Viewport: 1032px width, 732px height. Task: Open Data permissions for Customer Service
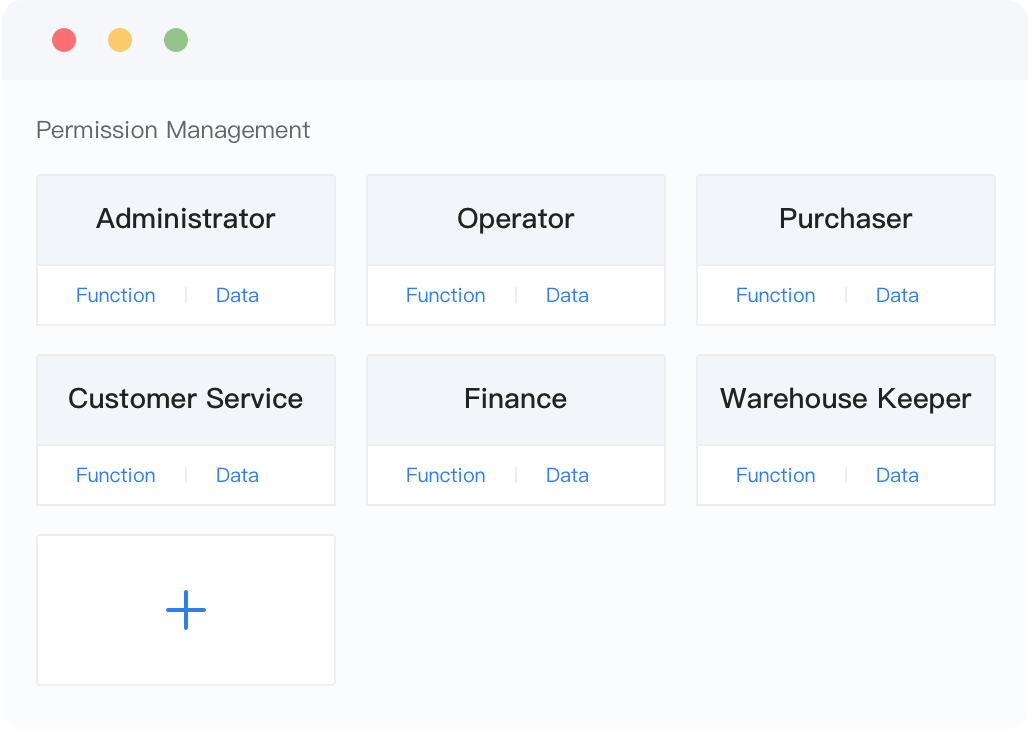[237, 475]
